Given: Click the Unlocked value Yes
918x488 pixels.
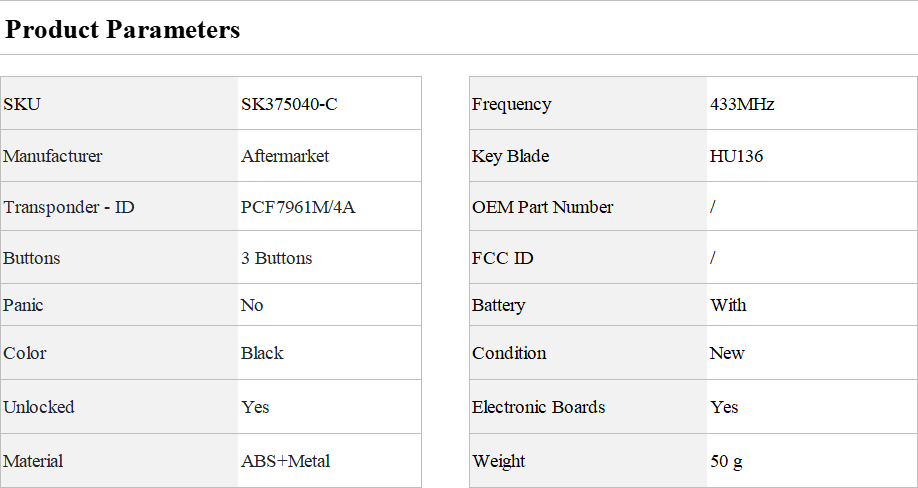Looking at the screenshot, I should click(255, 407).
